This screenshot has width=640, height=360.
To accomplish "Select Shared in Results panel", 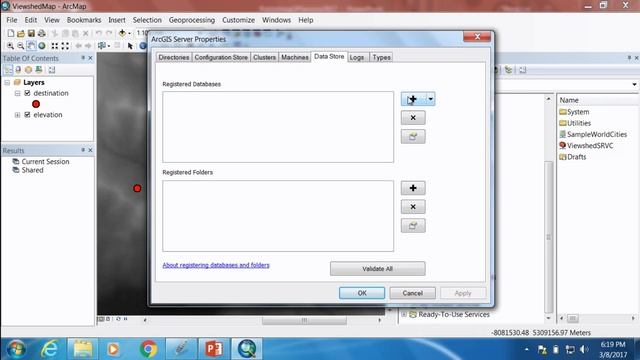I will (28, 170).
